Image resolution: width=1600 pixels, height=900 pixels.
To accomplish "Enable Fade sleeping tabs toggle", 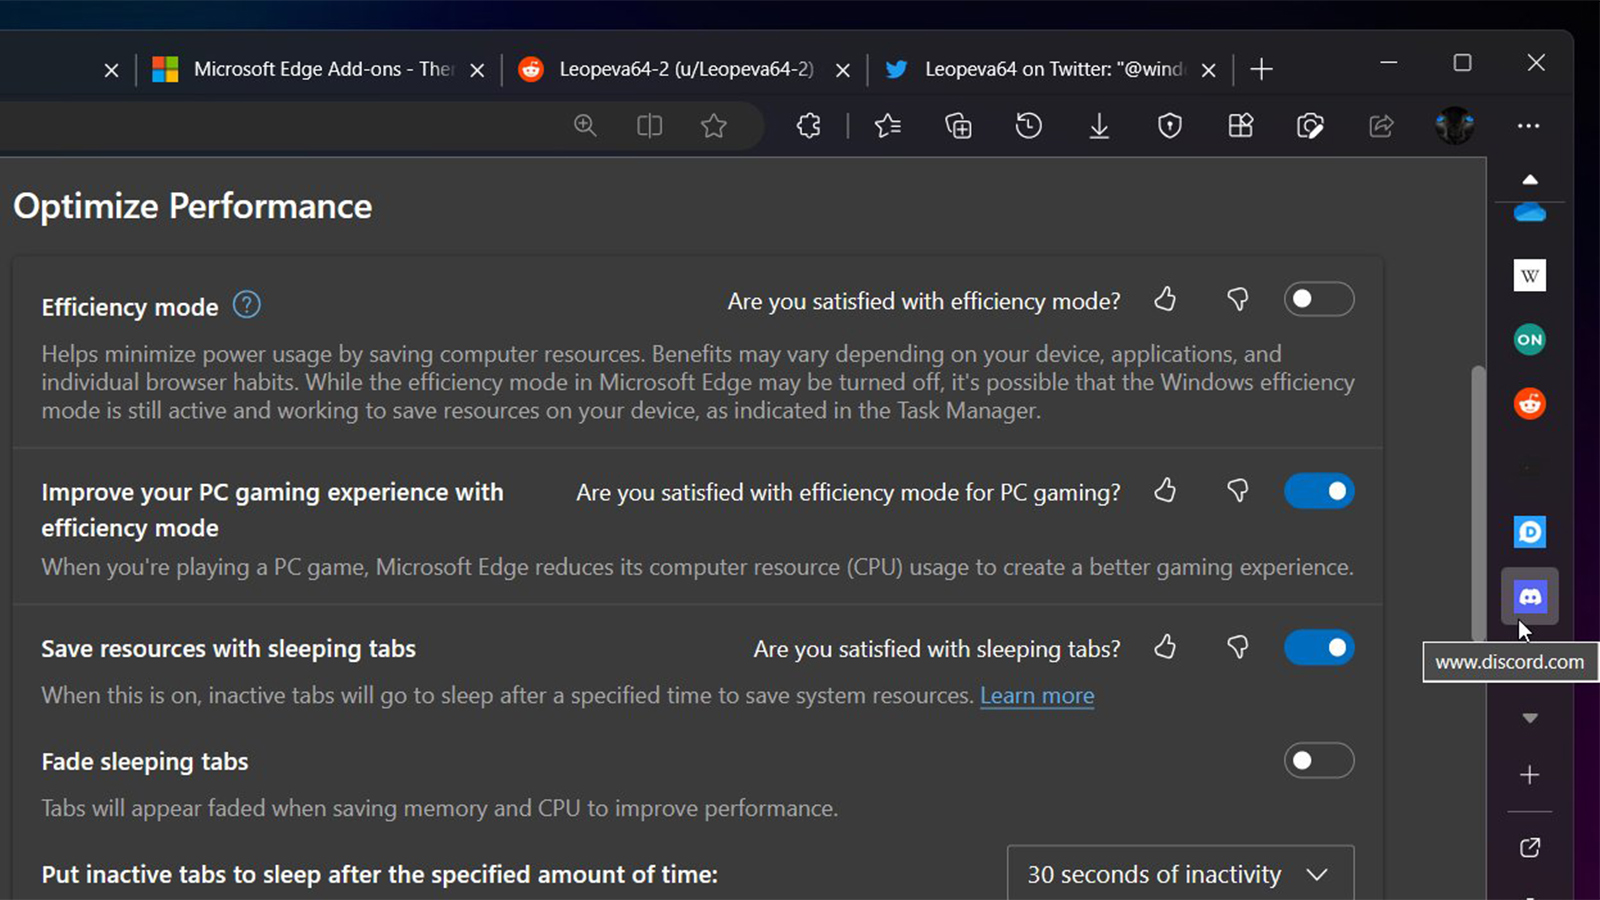I will [x=1319, y=761].
